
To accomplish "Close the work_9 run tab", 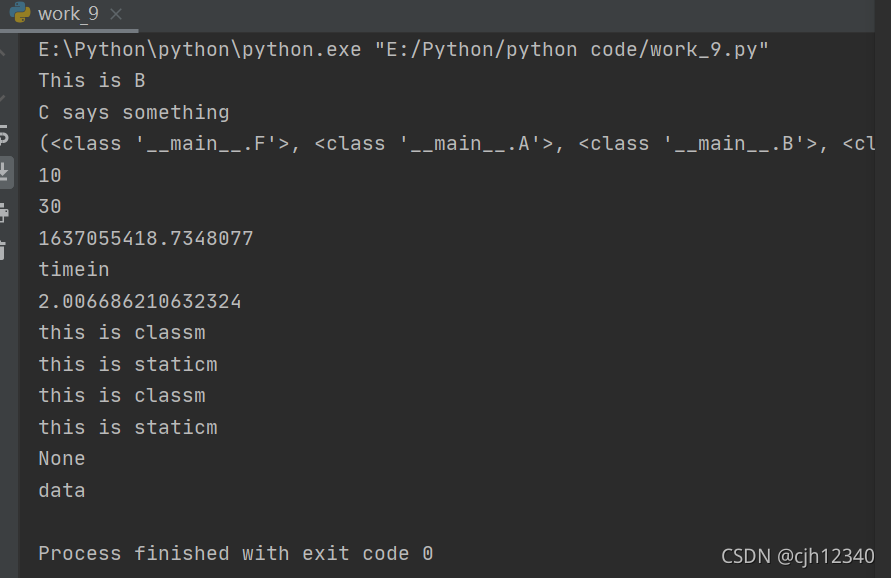I will [116, 14].
